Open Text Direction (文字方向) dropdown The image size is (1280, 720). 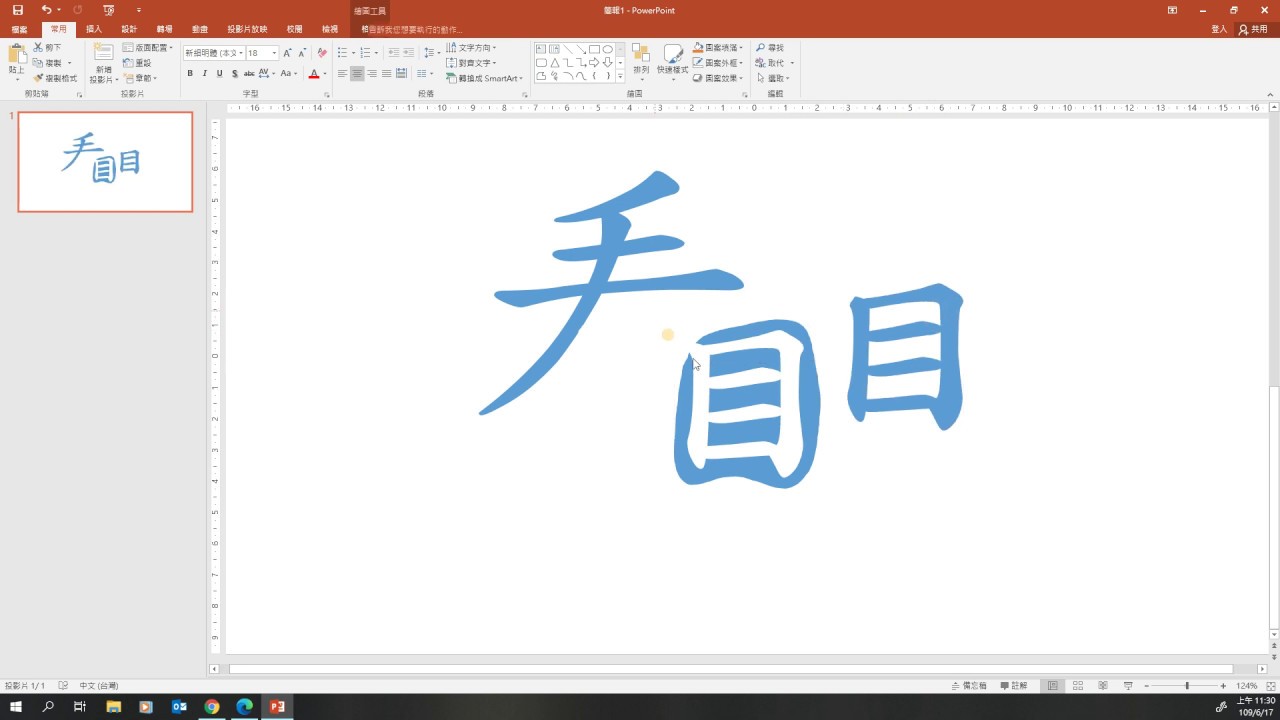[x=471, y=47]
